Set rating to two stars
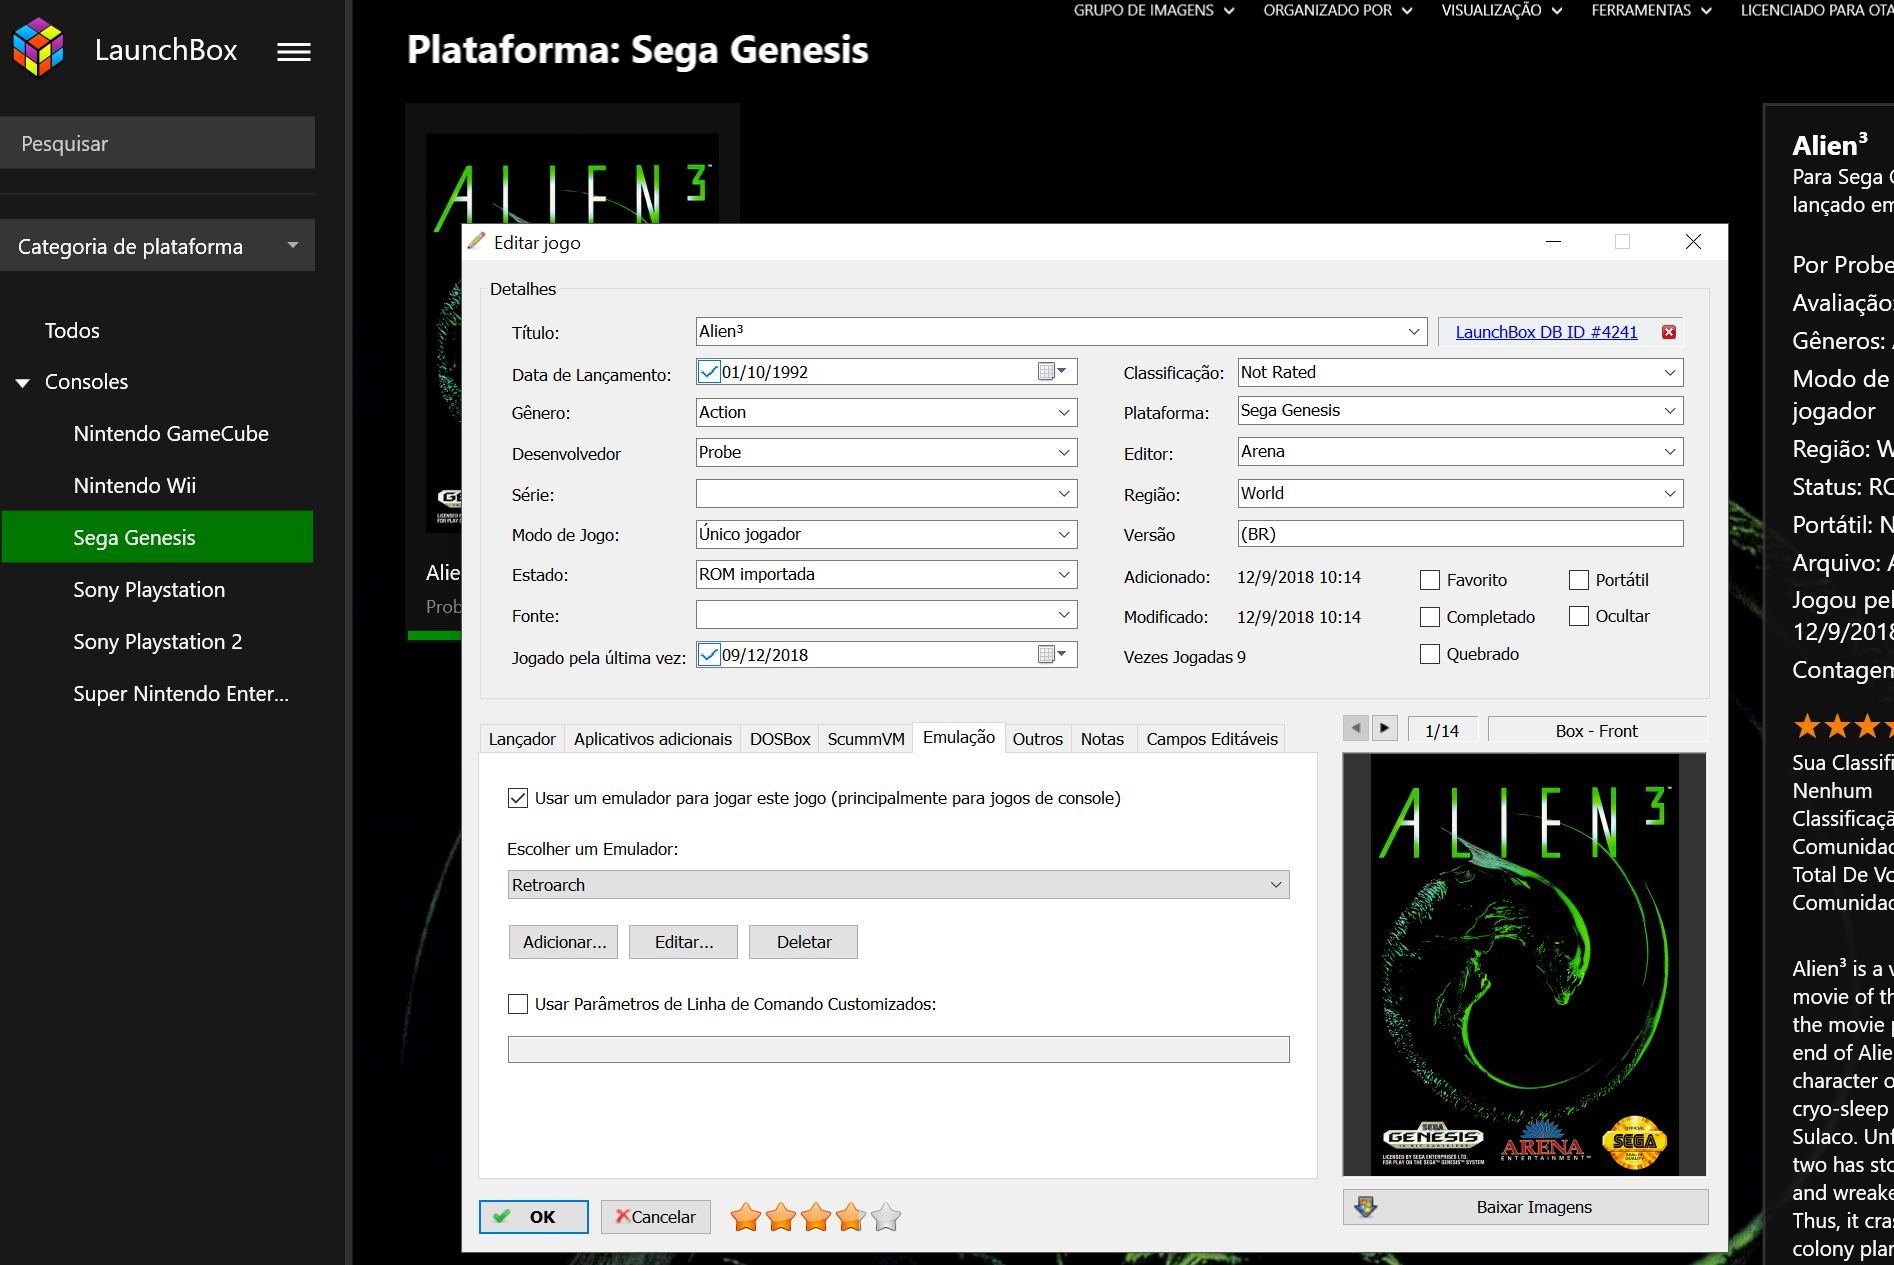 pyautogui.click(x=781, y=1217)
